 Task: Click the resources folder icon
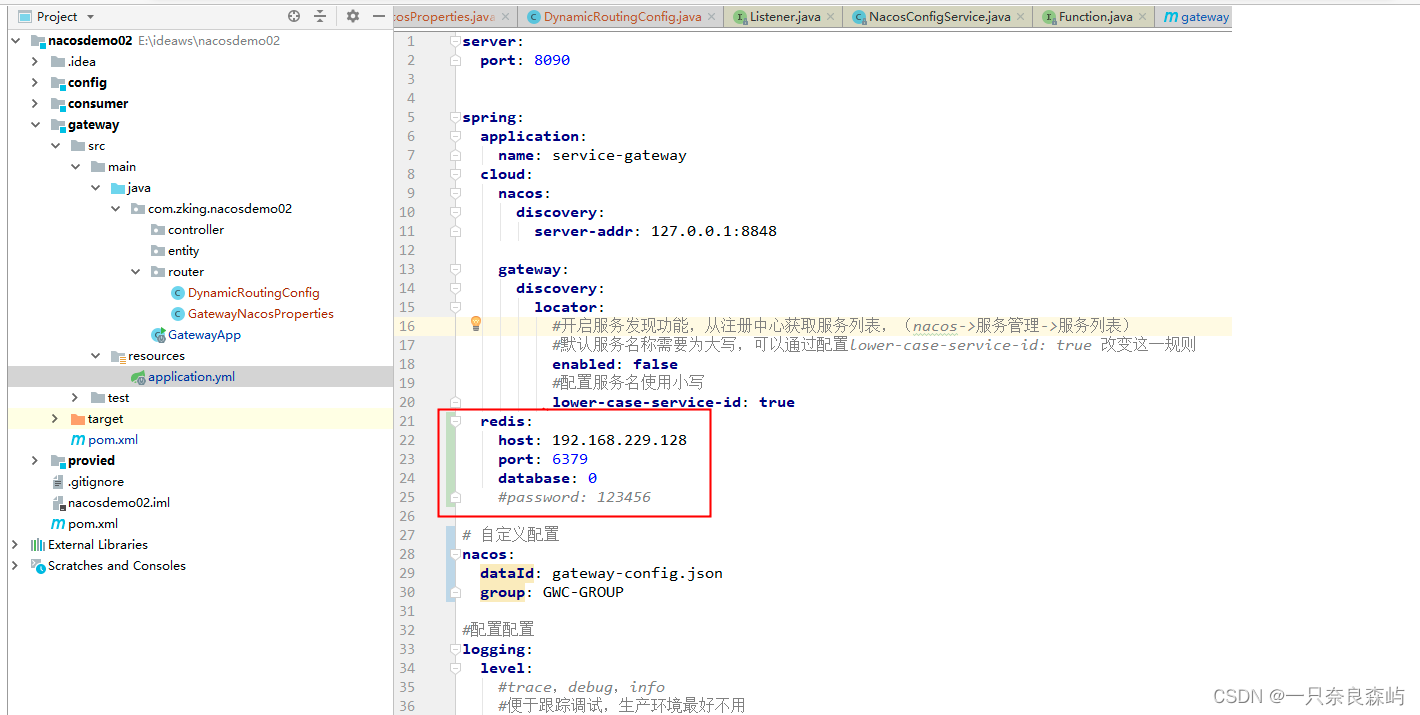pyautogui.click(x=118, y=356)
